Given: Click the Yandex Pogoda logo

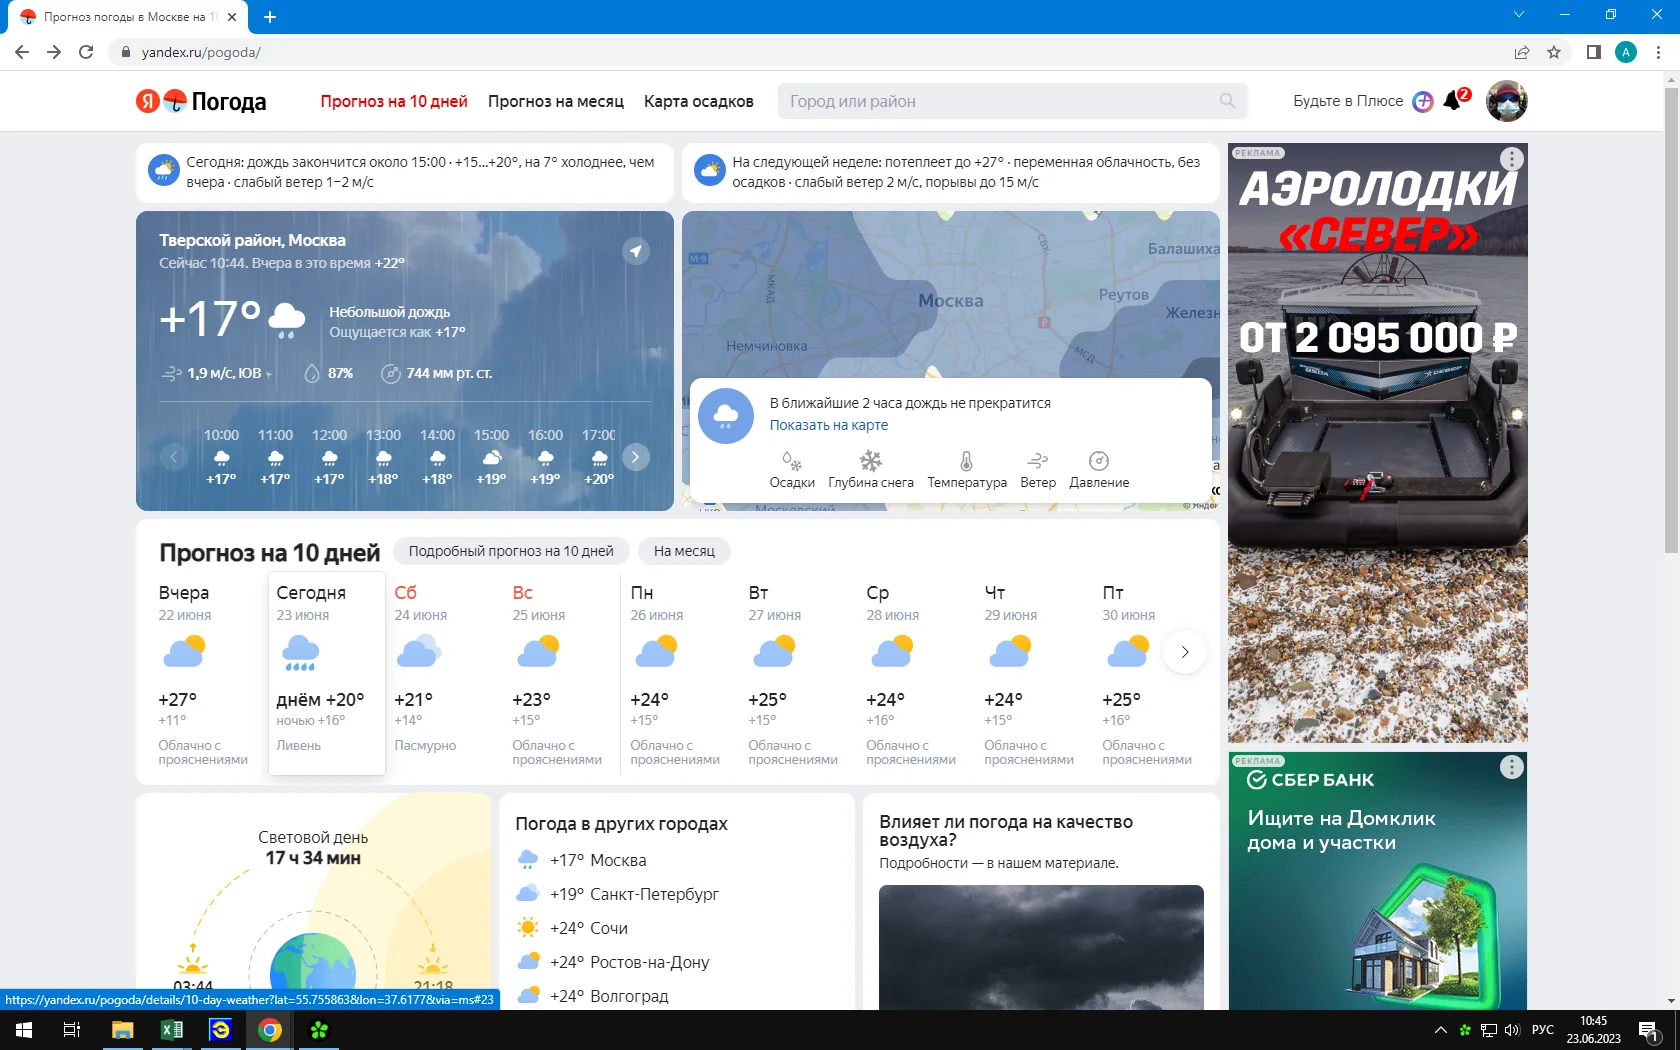Looking at the screenshot, I should (x=201, y=101).
